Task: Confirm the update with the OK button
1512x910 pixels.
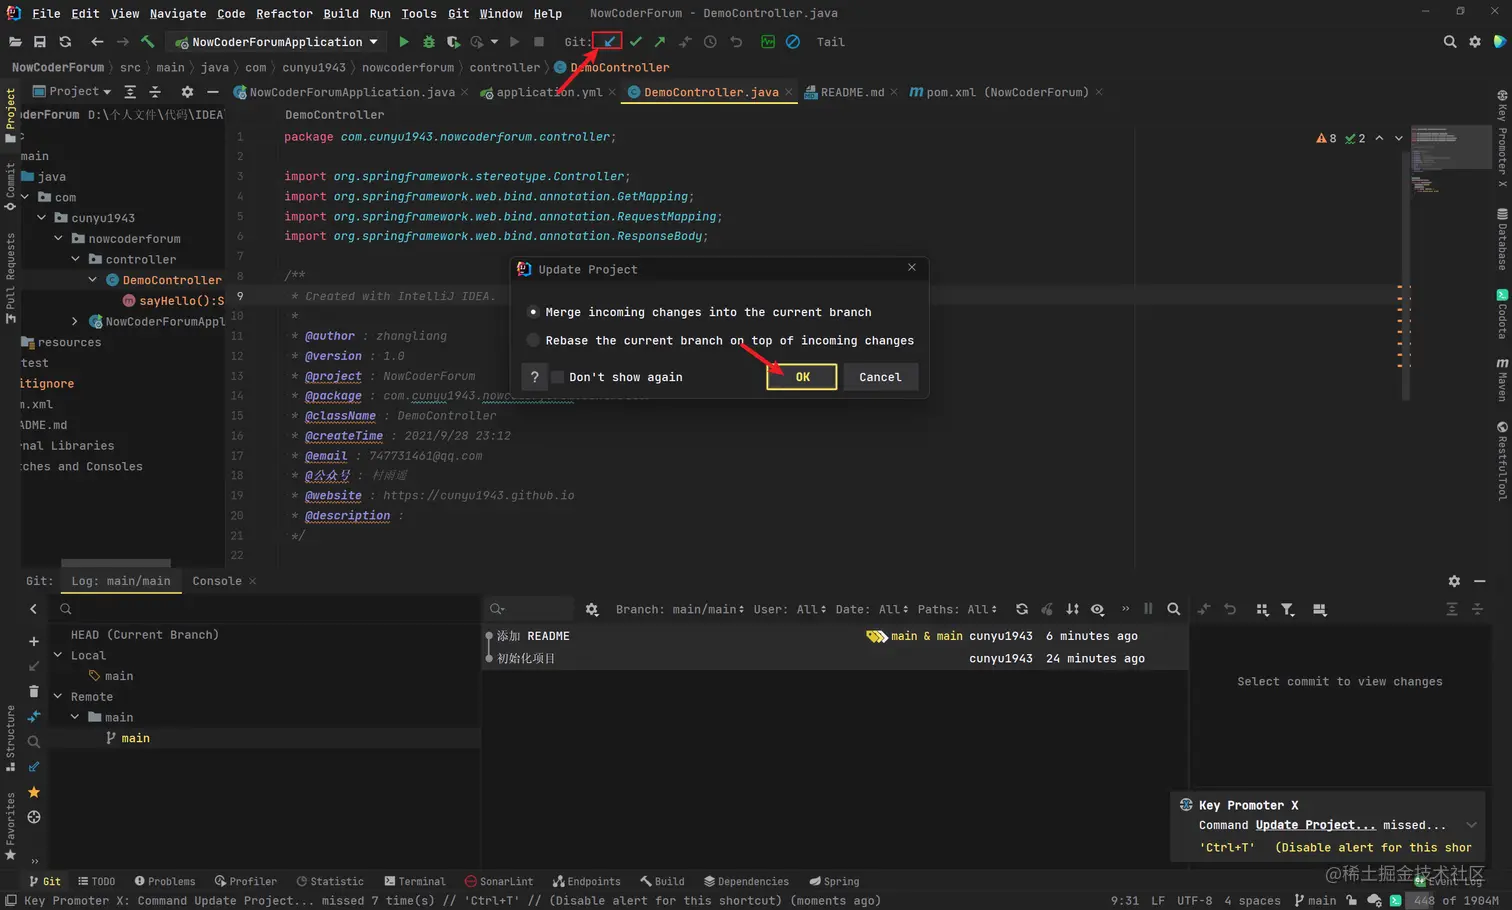Action: point(802,377)
